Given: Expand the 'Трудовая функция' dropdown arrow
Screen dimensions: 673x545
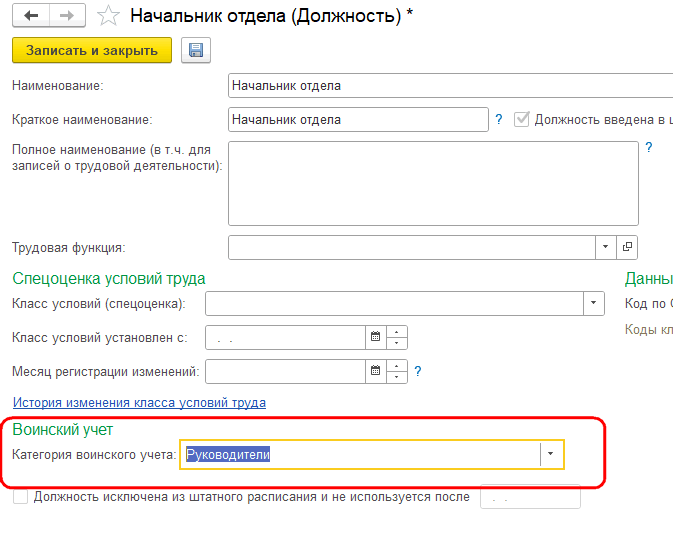Looking at the screenshot, I should click(606, 247).
